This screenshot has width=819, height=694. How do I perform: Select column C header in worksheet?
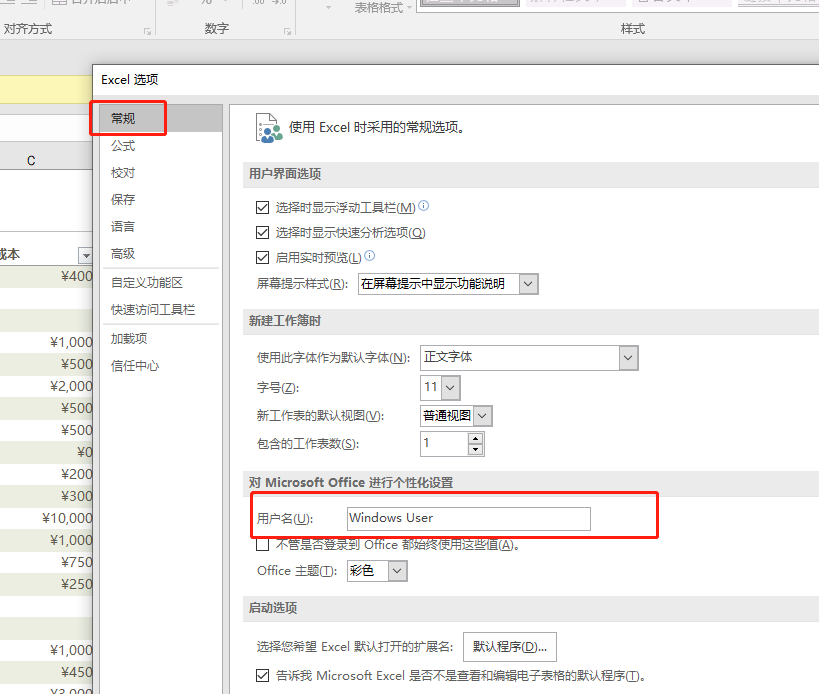(31, 161)
